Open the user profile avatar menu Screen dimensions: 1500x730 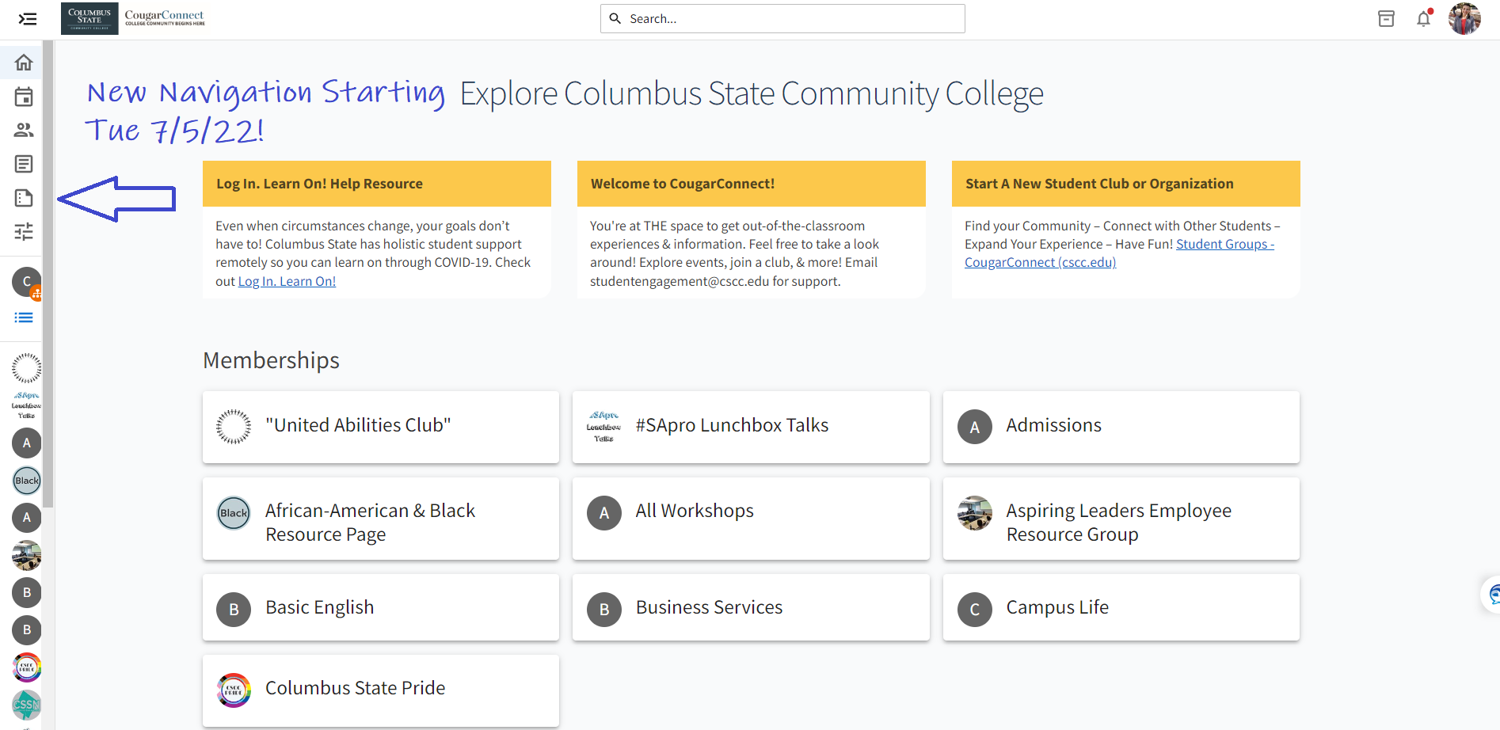(1464, 19)
